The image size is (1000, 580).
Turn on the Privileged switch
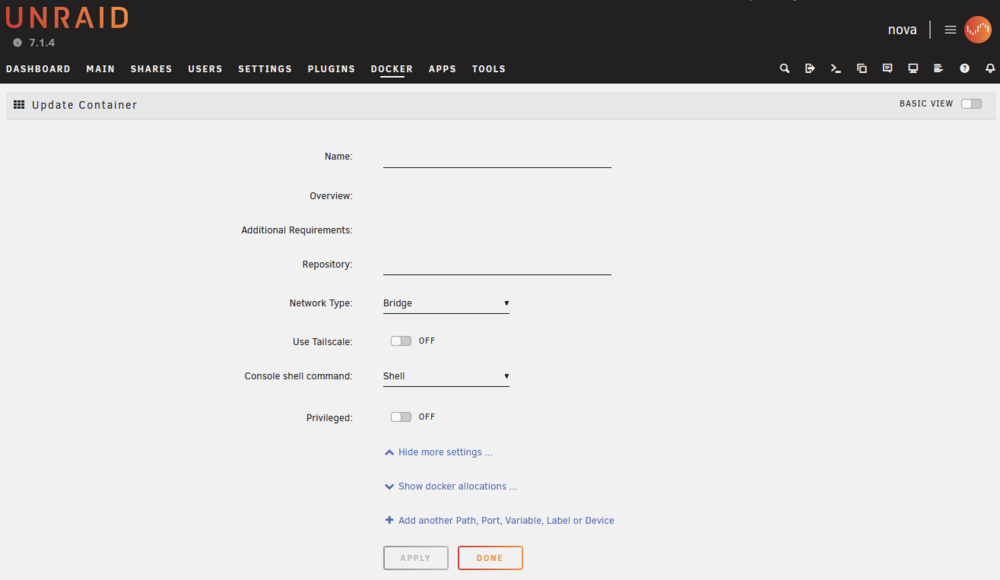click(x=401, y=417)
